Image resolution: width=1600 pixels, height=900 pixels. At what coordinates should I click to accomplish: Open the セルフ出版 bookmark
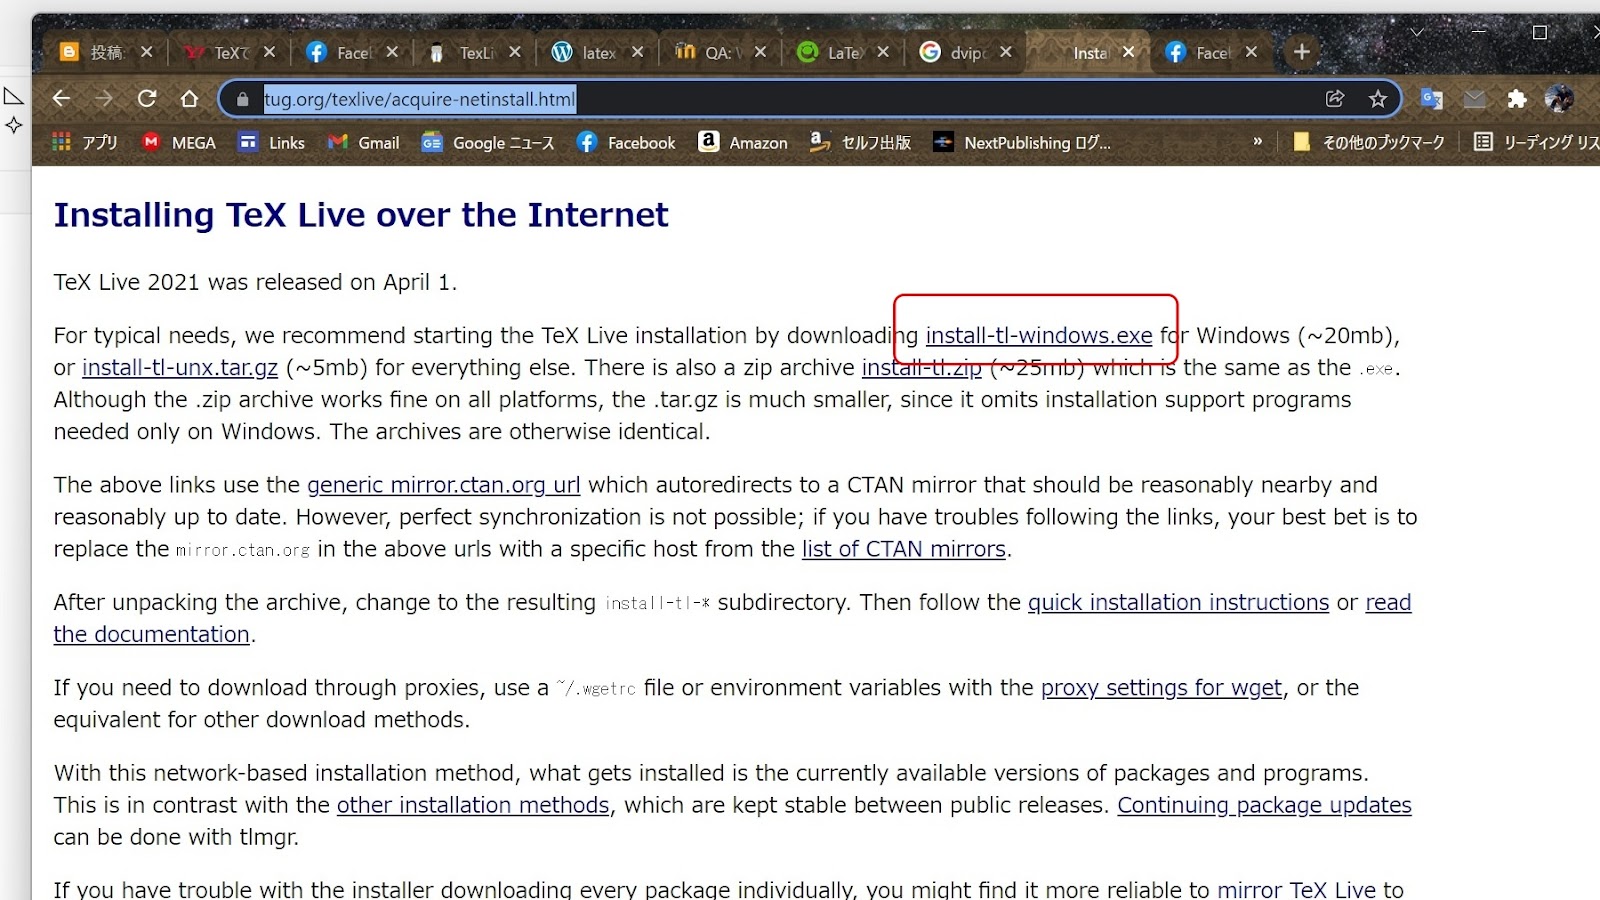861,142
